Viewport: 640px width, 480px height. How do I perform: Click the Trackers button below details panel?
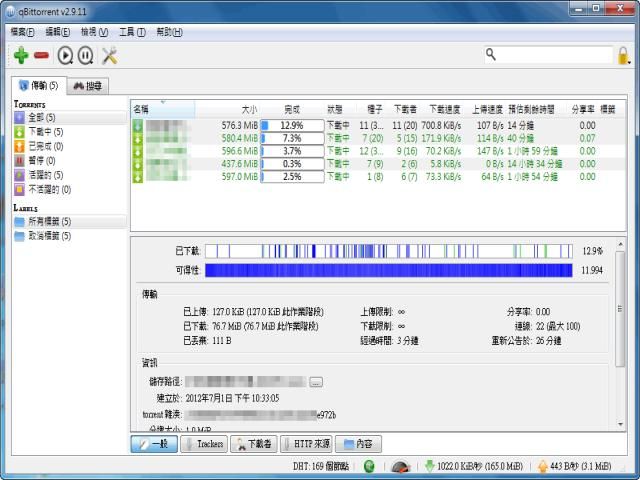click(x=204, y=443)
